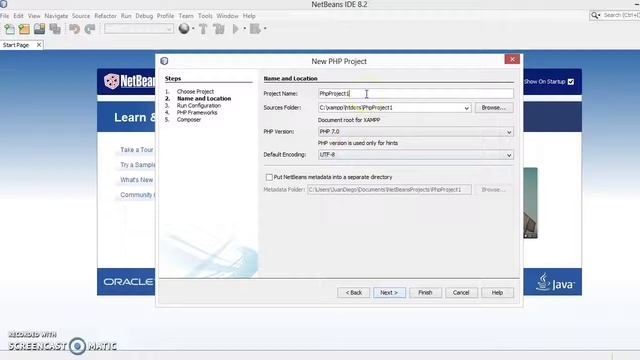Click the dialog Help button
This screenshot has height=360, width=640.
(x=497, y=293)
